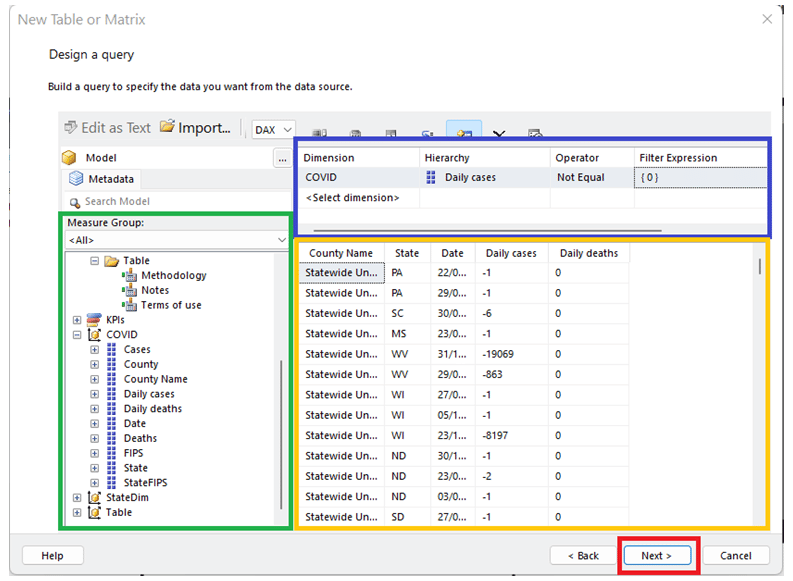
Task: Expand the Deaths attribute
Action: (95, 438)
